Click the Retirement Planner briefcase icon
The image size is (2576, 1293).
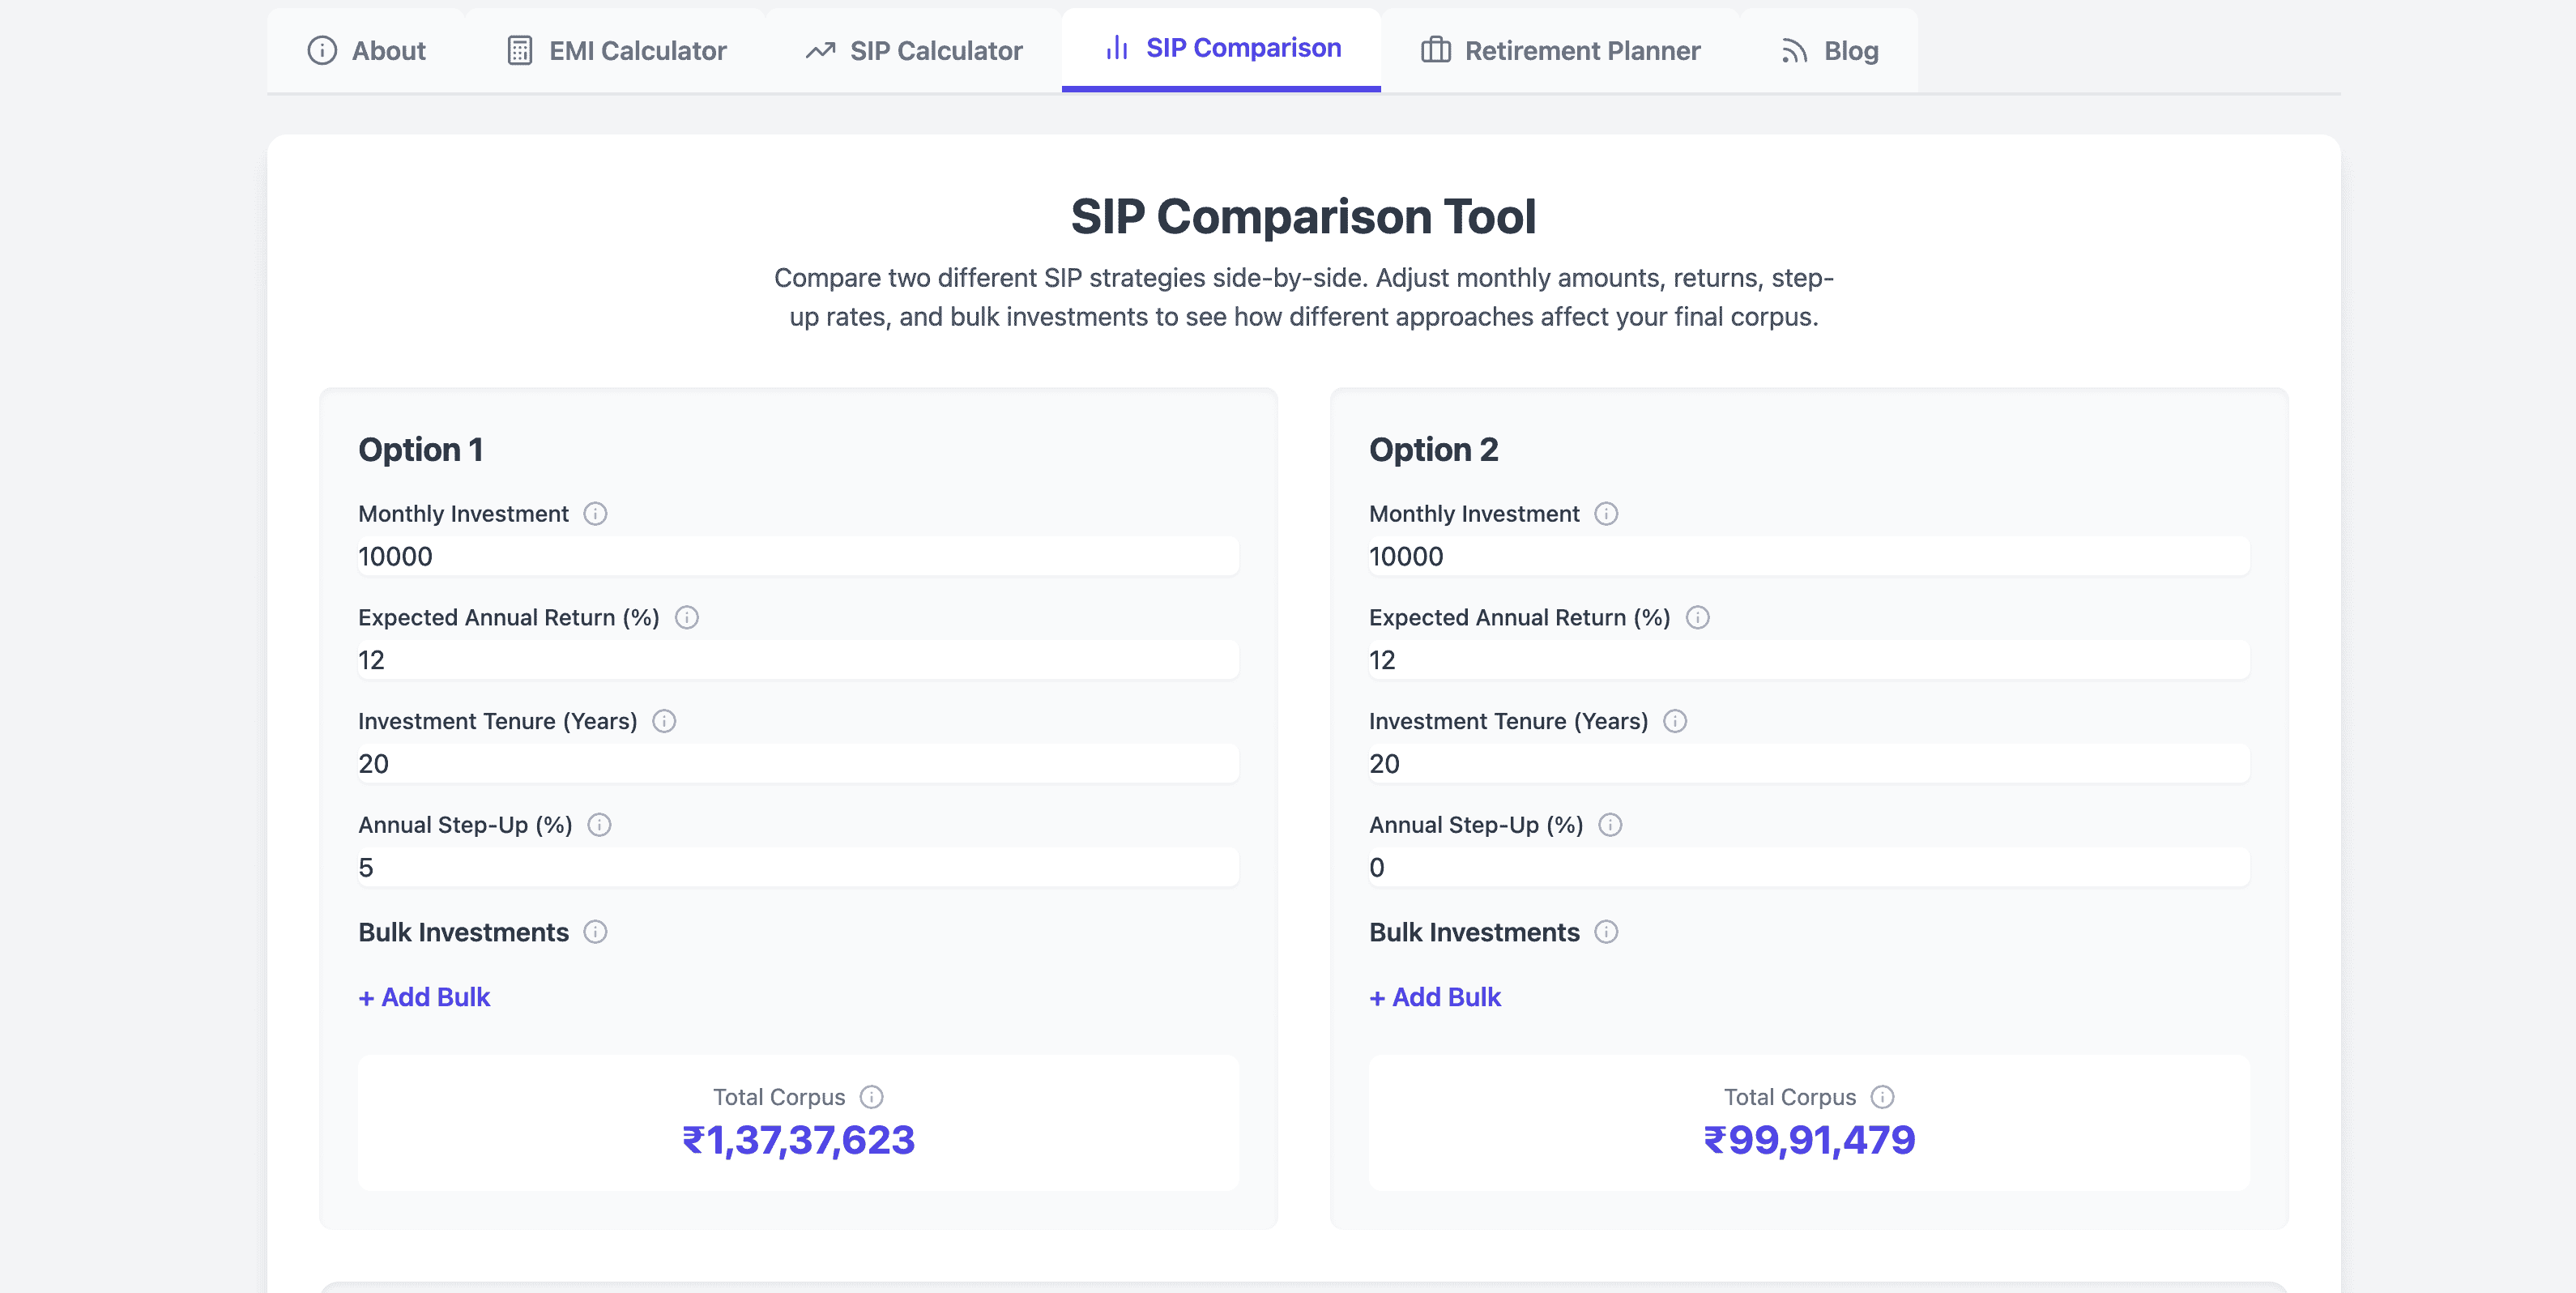(x=1436, y=50)
